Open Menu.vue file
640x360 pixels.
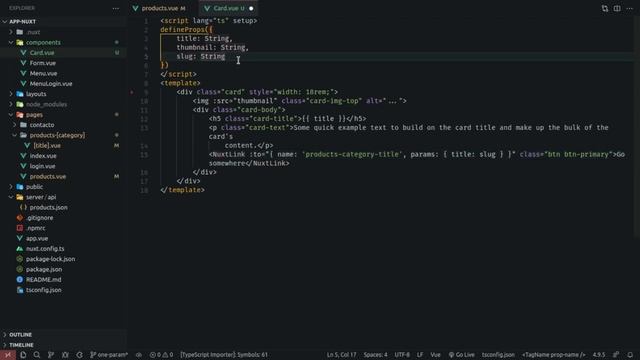pos(63,73)
